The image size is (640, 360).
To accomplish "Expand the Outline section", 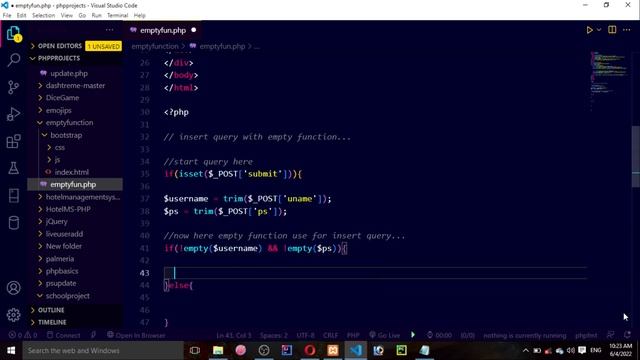I will (x=51, y=310).
